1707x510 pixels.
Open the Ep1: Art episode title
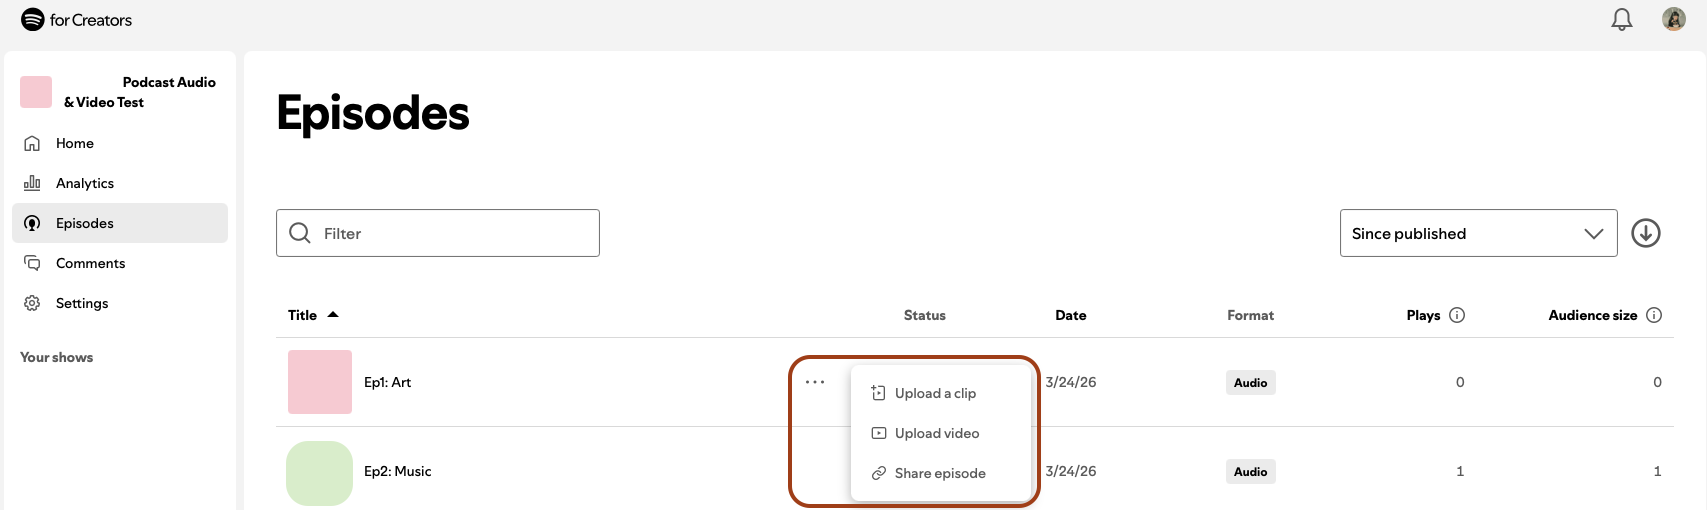click(388, 382)
